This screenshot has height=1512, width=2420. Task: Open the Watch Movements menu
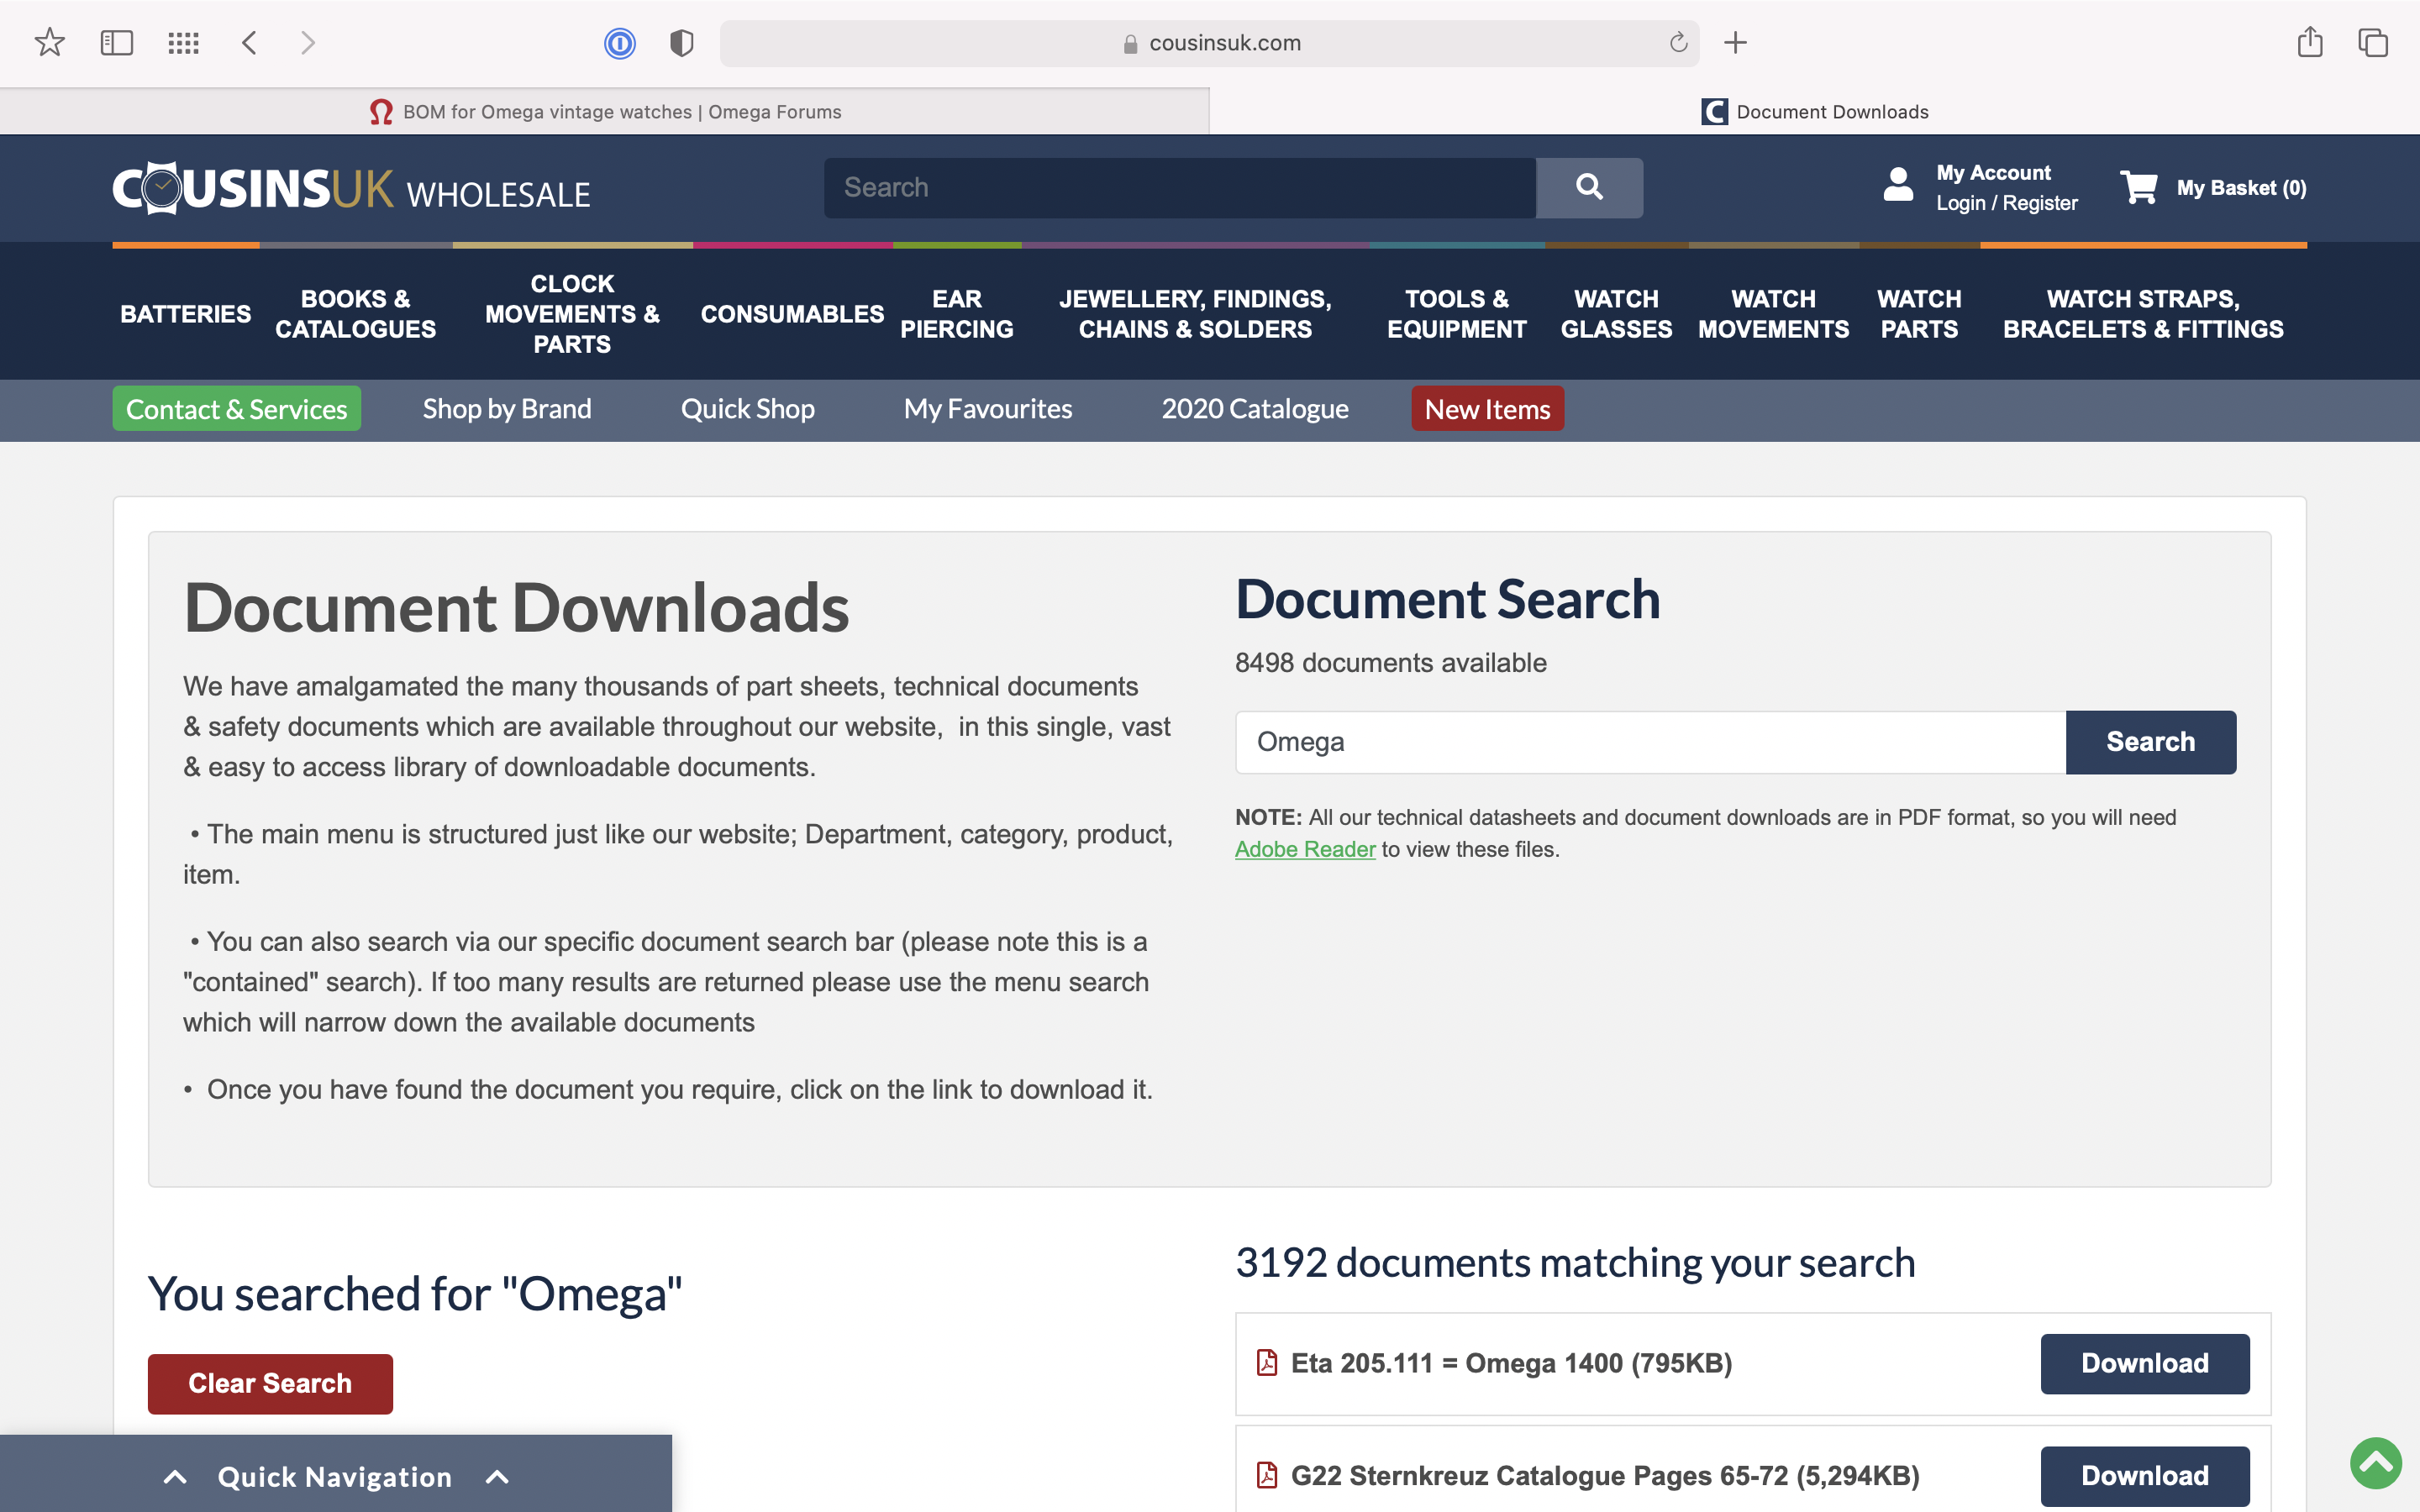click(x=1772, y=313)
